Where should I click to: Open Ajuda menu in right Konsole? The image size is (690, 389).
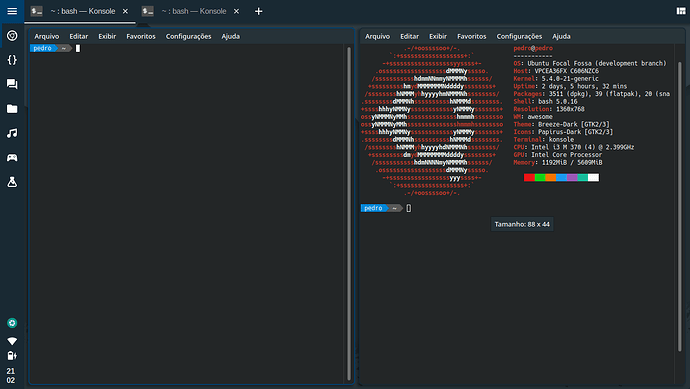pyautogui.click(x=562, y=37)
